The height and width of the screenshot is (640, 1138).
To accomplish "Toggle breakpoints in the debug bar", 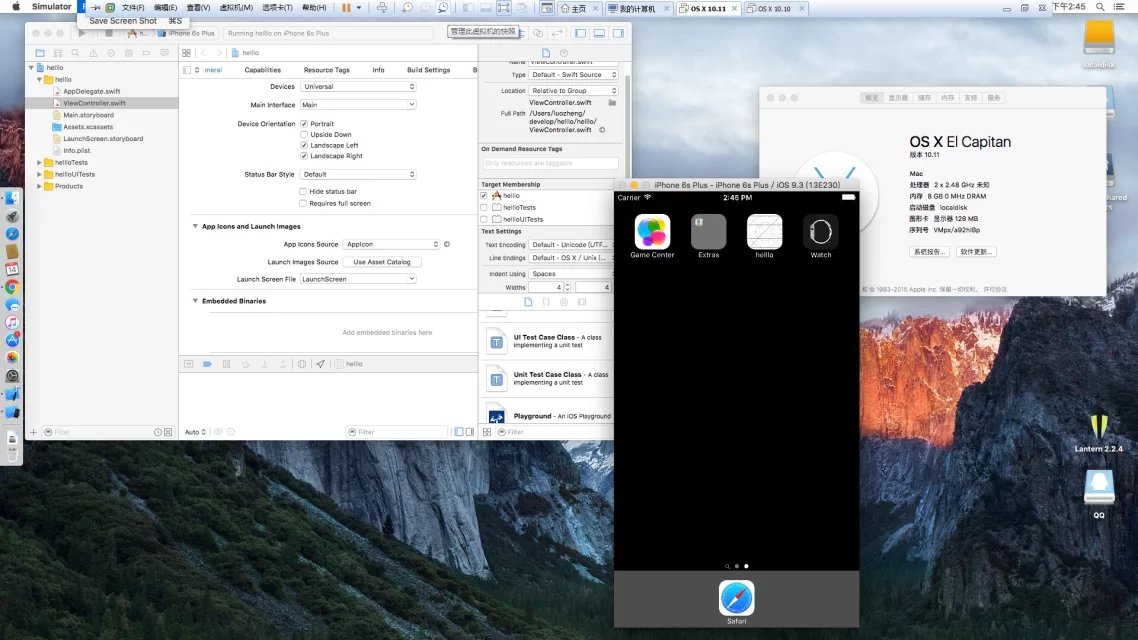I will click(x=208, y=364).
